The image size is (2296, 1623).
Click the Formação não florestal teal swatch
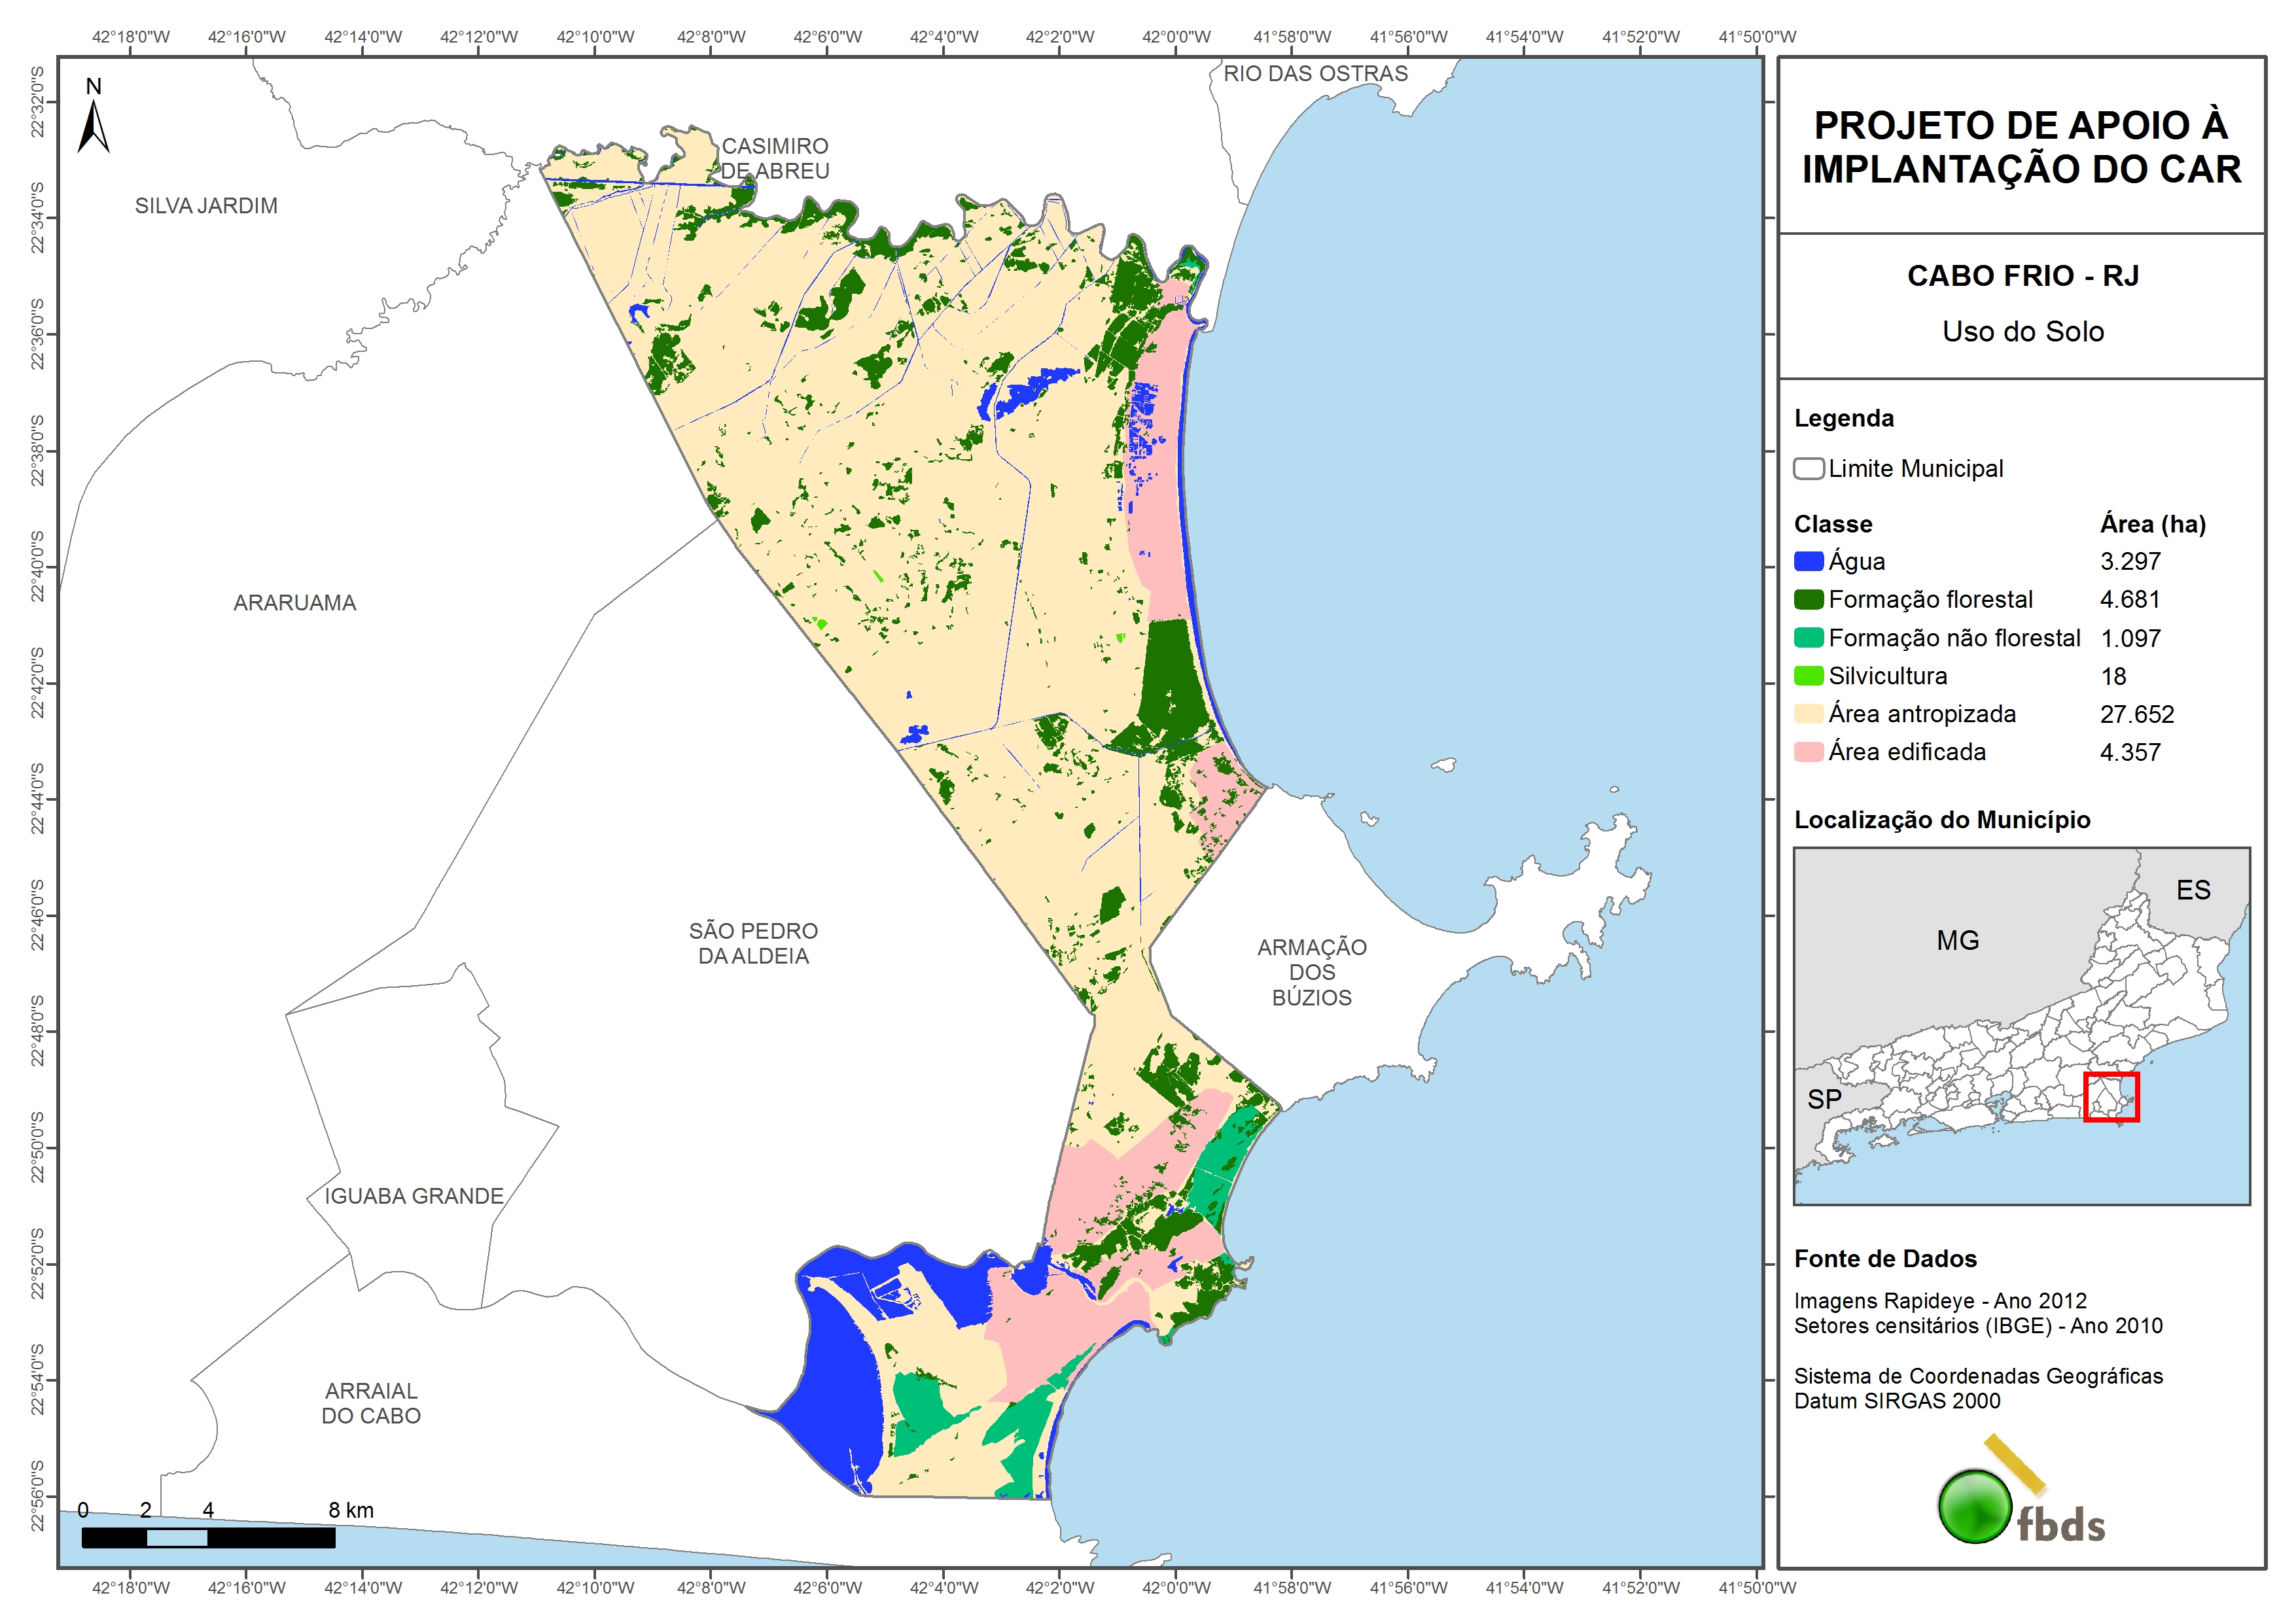click(x=1808, y=638)
